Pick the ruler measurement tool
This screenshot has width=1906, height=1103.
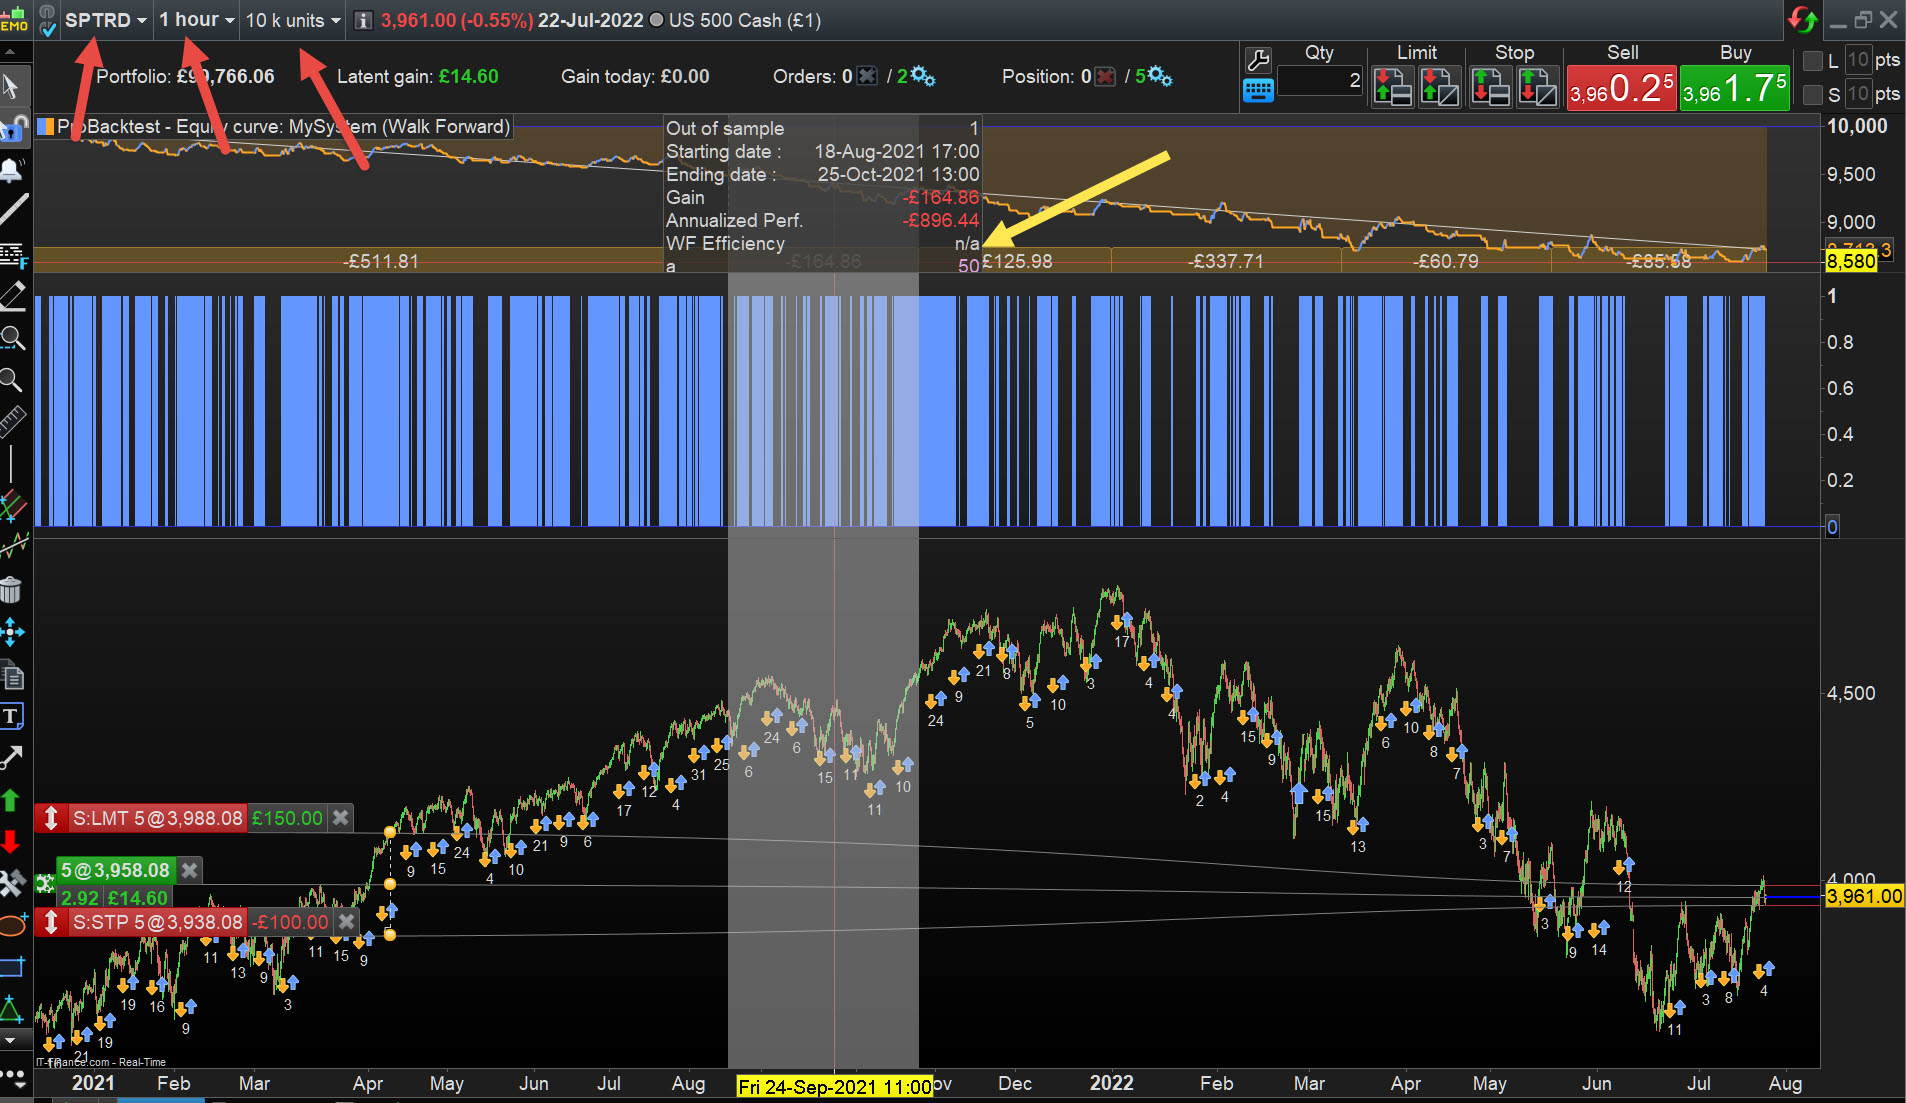point(12,422)
